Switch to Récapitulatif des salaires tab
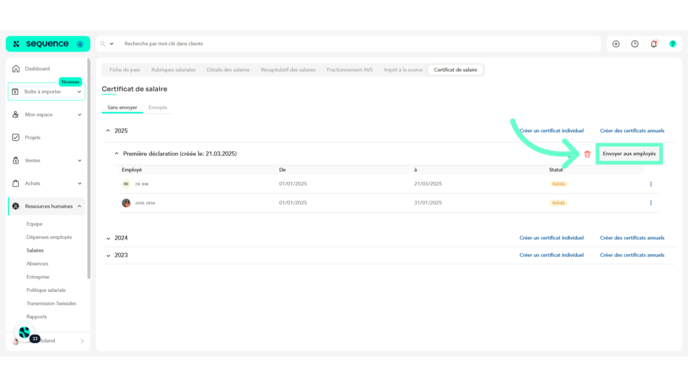Image resolution: width=688 pixels, height=387 pixels. [x=288, y=70]
